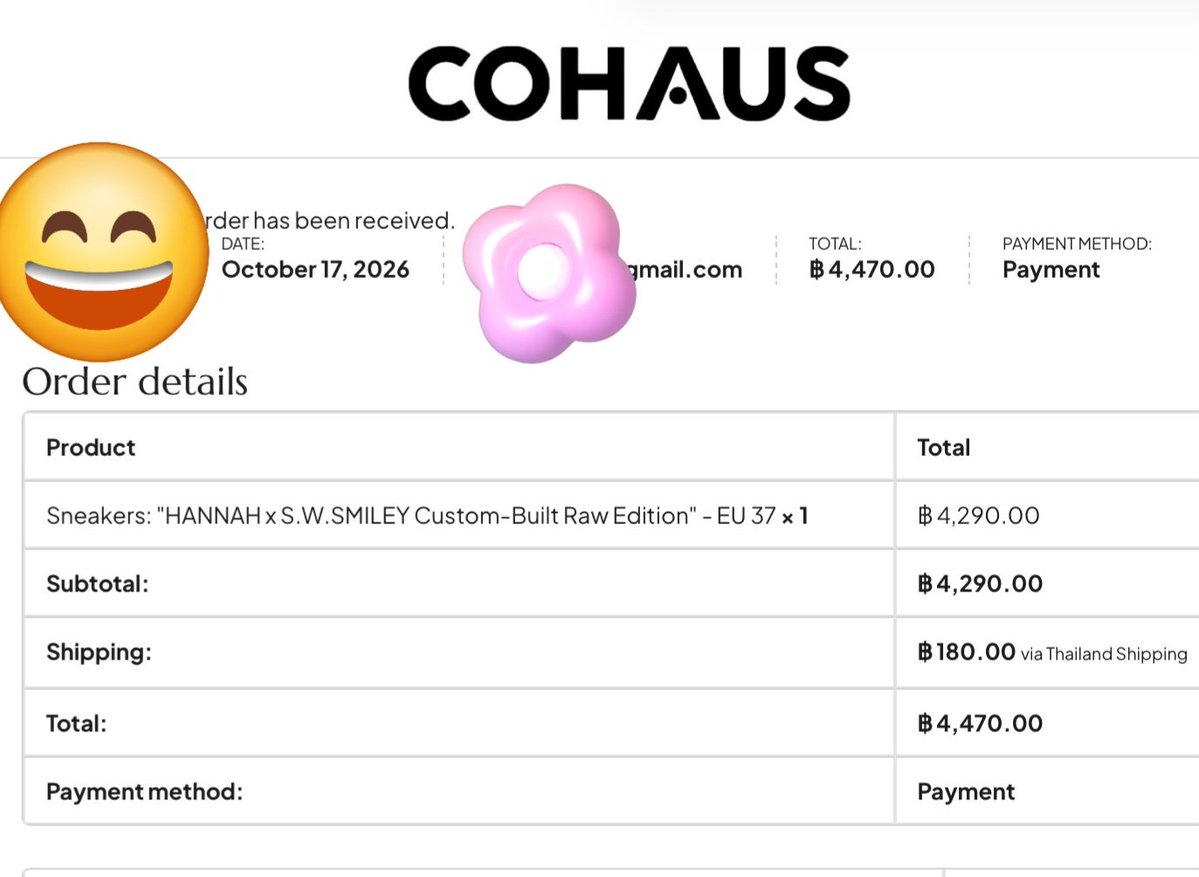Click the ฿180.00 shipping cost

[x=967, y=651]
